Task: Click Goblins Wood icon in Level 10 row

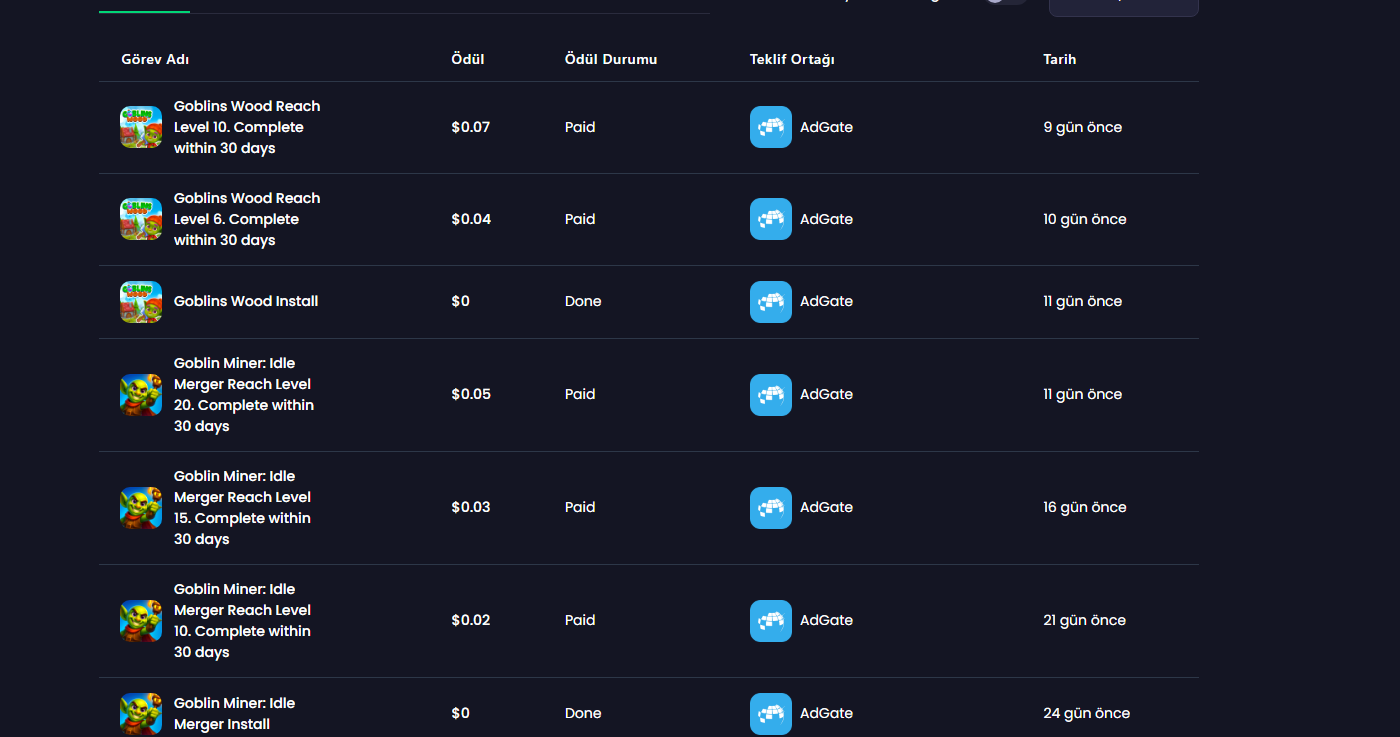Action: pyautogui.click(x=141, y=127)
